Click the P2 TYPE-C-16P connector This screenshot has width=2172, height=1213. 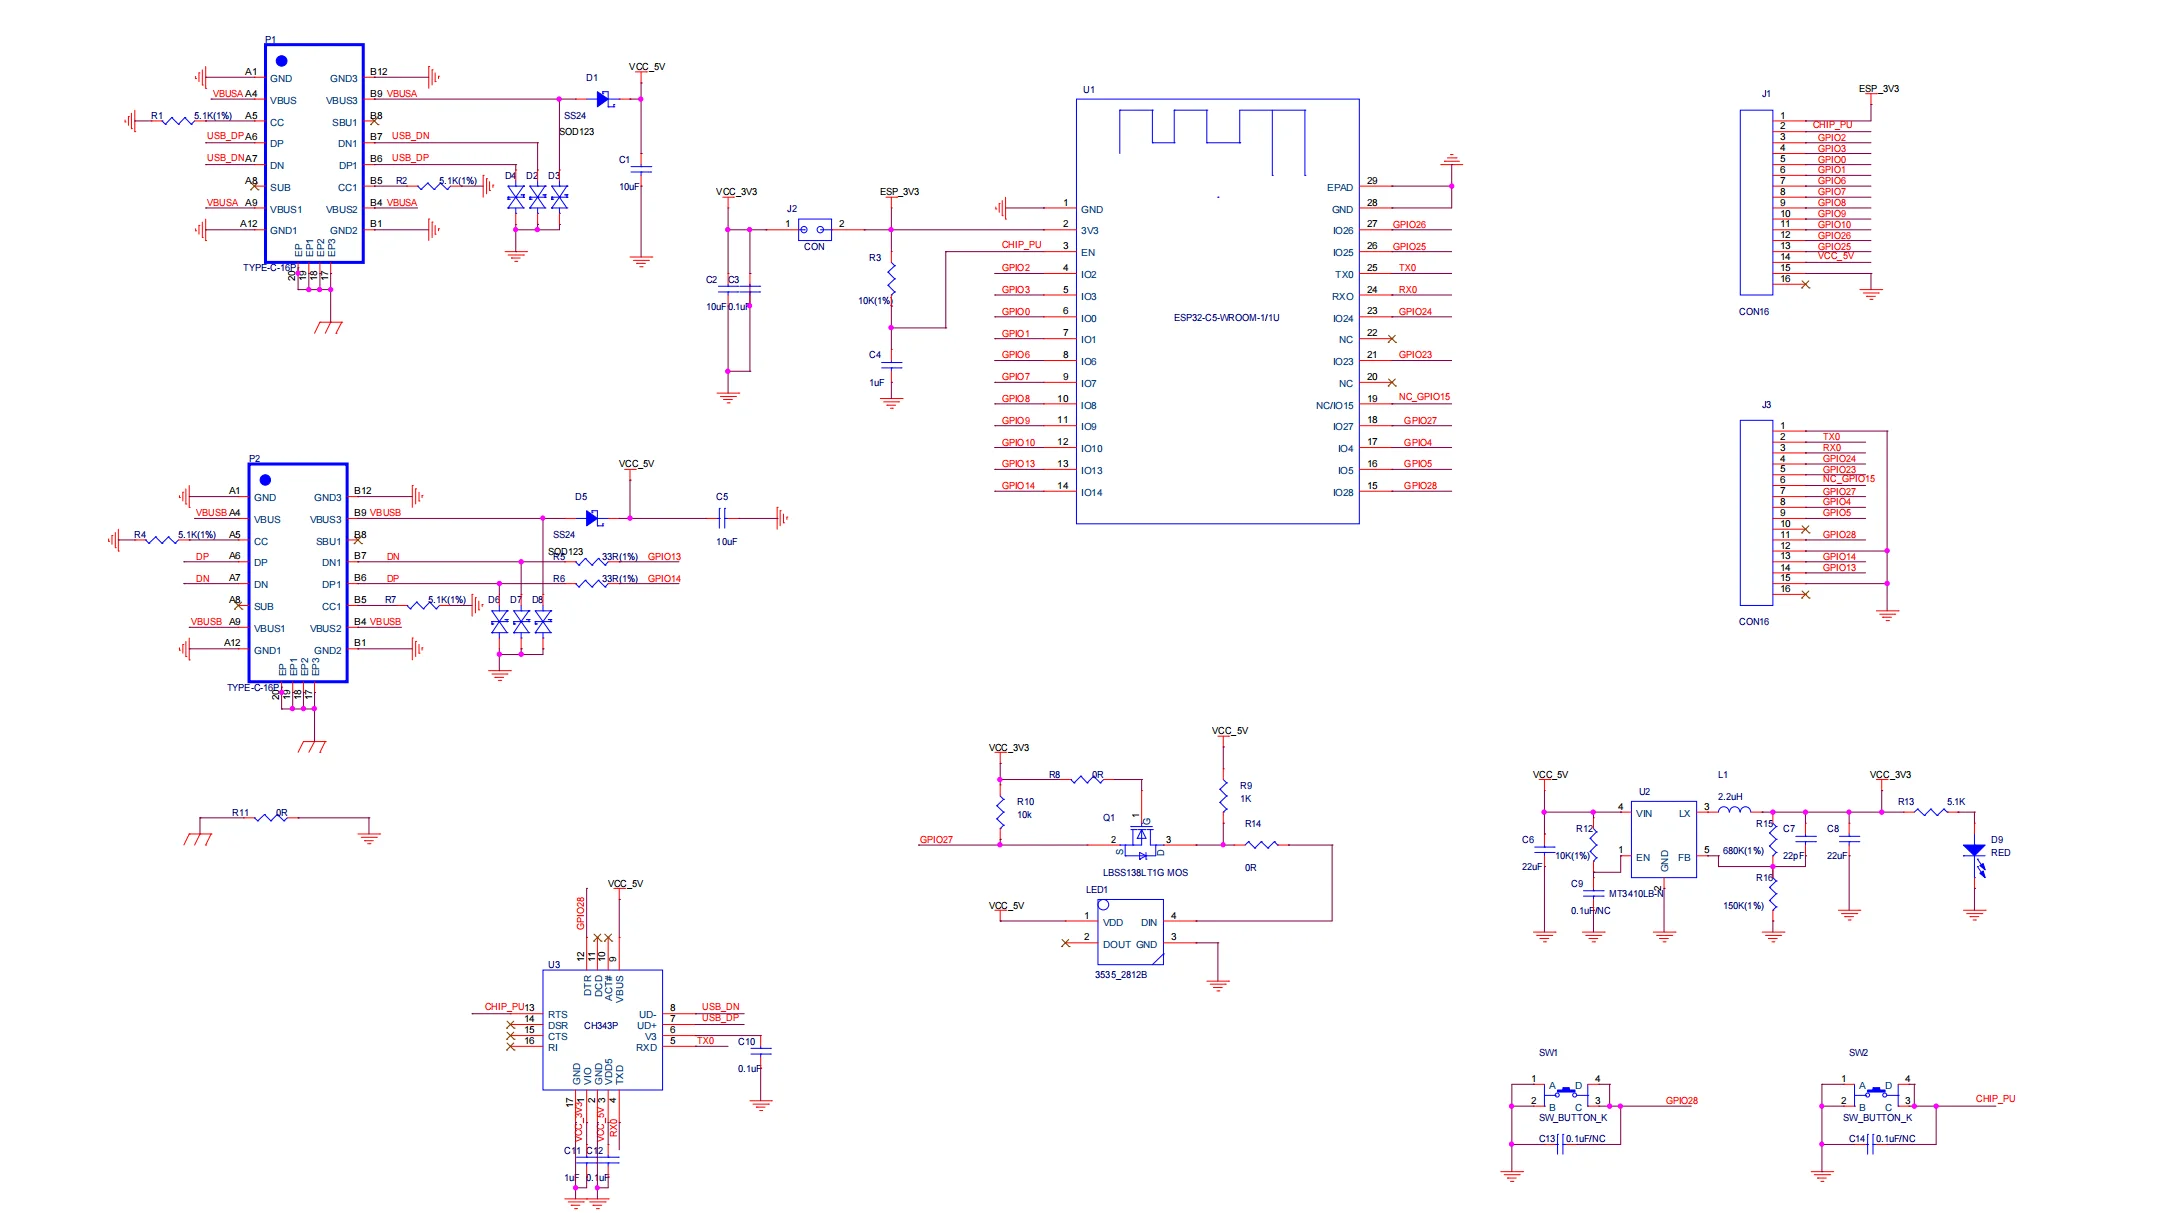click(298, 572)
